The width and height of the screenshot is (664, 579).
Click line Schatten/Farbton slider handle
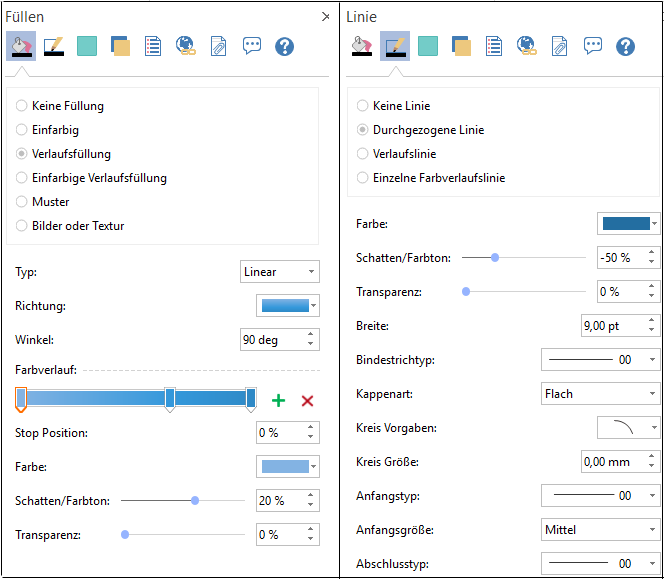click(495, 258)
